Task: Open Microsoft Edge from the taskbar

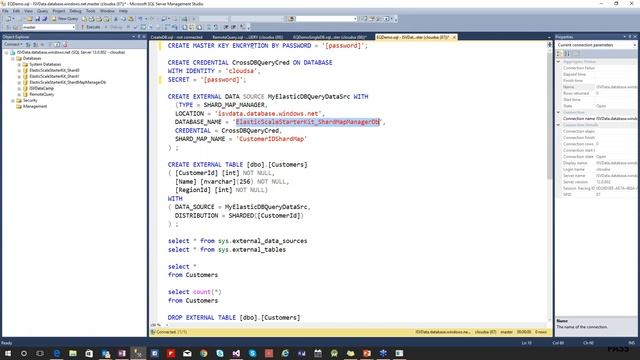Action: [56, 353]
